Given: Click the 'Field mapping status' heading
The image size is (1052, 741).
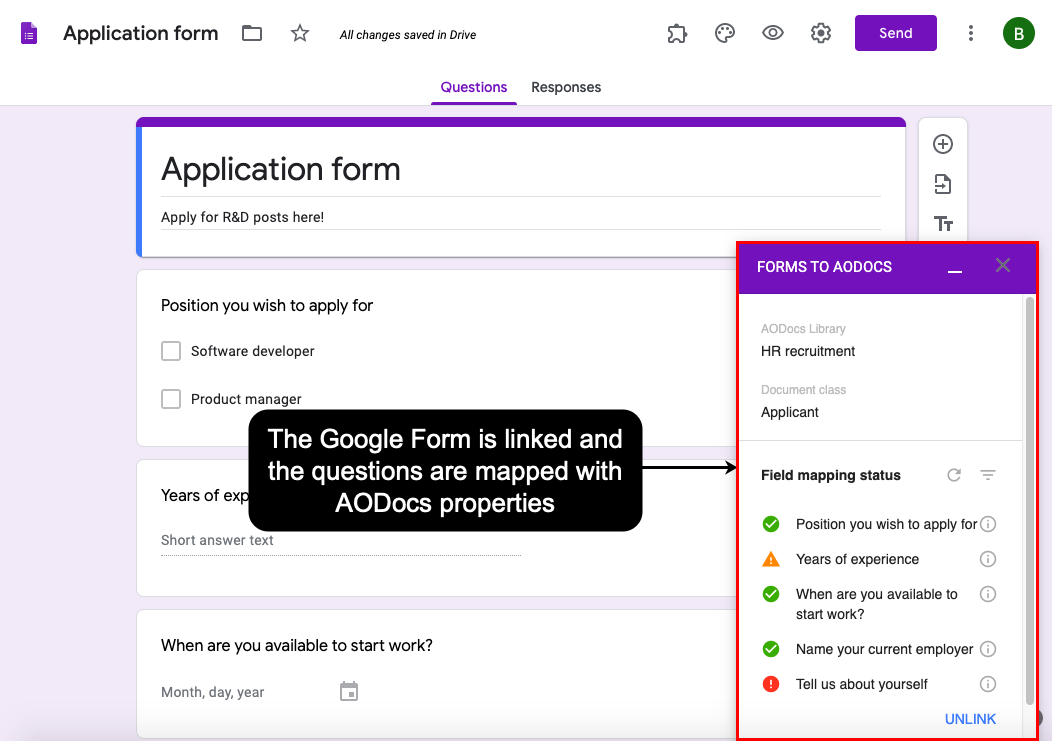Looking at the screenshot, I should coord(831,475).
